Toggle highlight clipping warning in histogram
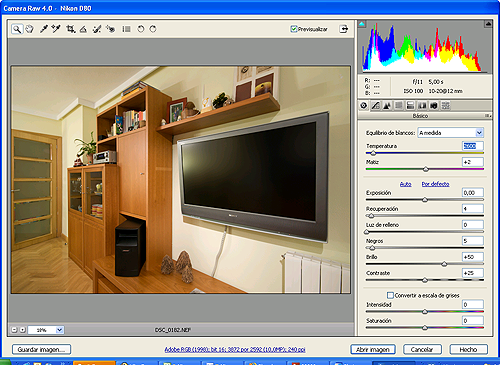The height and width of the screenshot is (365, 500). click(x=488, y=24)
